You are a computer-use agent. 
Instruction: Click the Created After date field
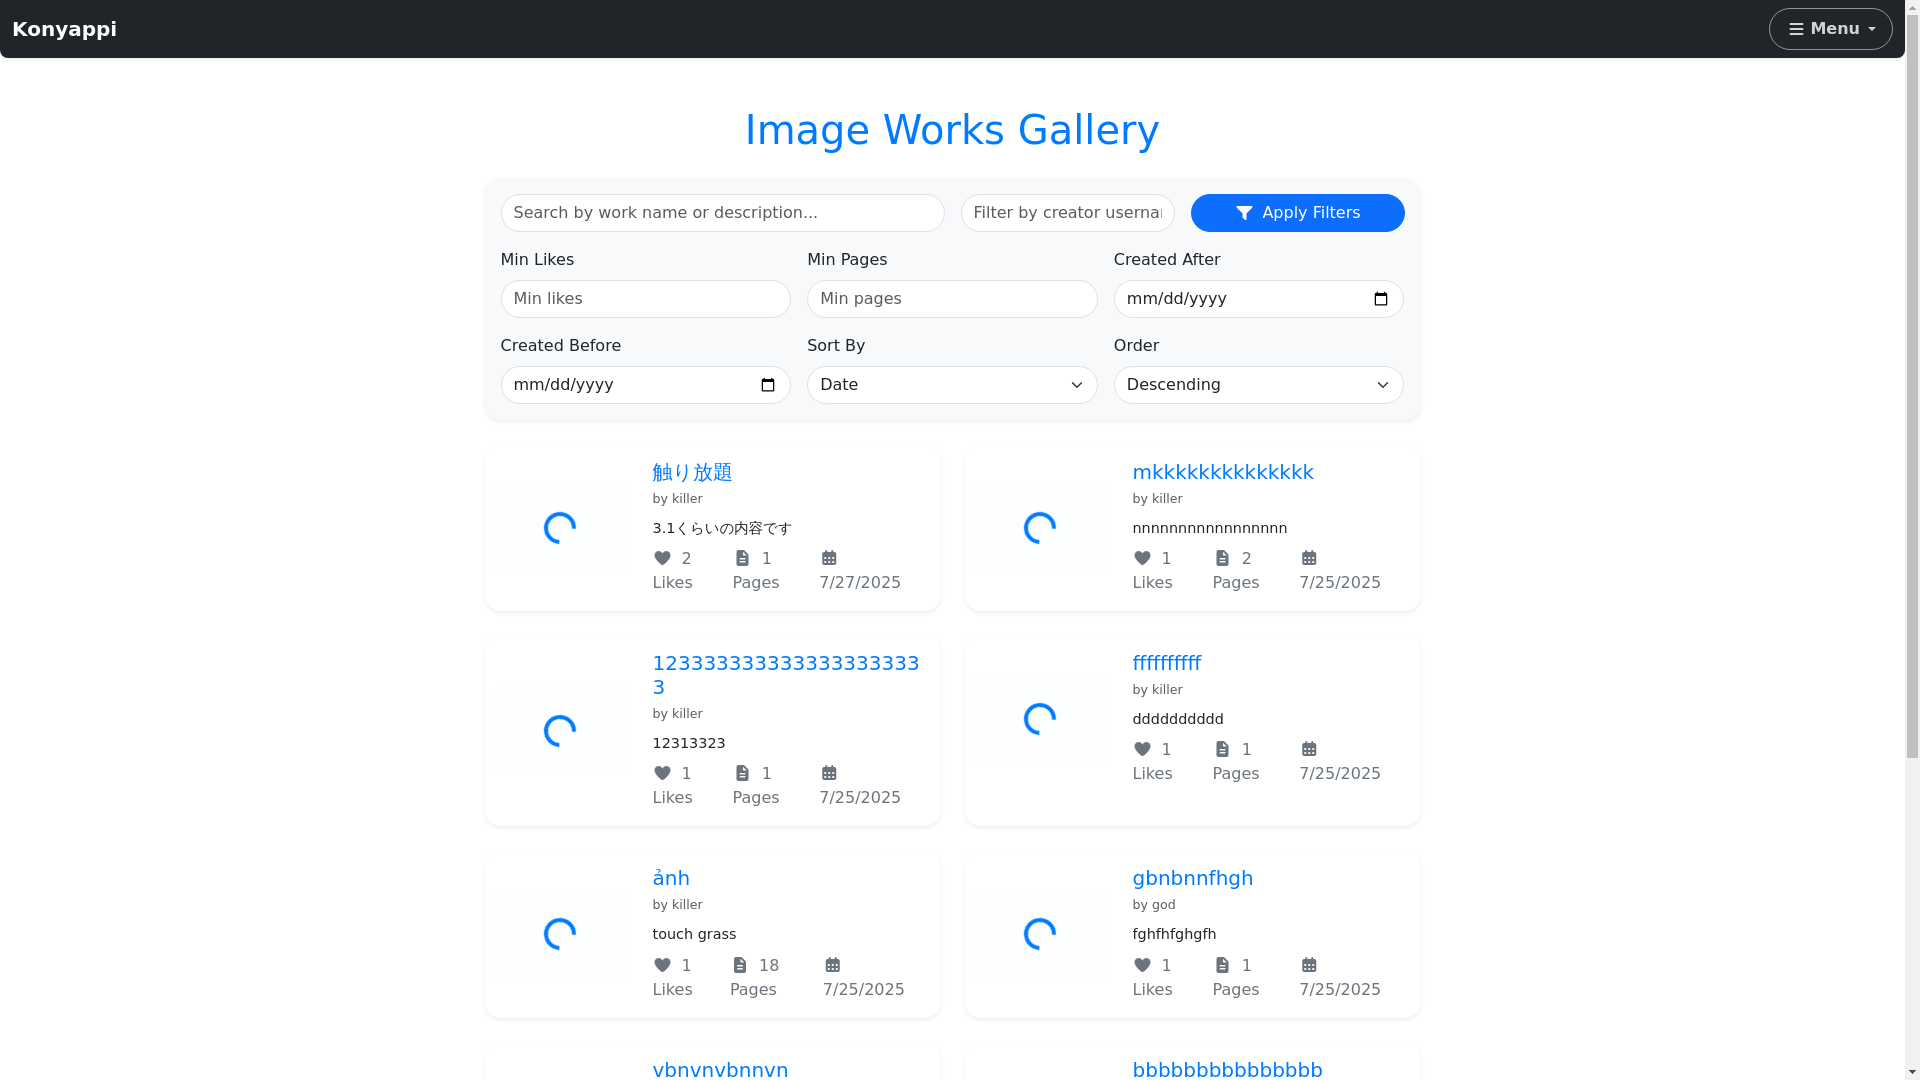click(x=1258, y=299)
